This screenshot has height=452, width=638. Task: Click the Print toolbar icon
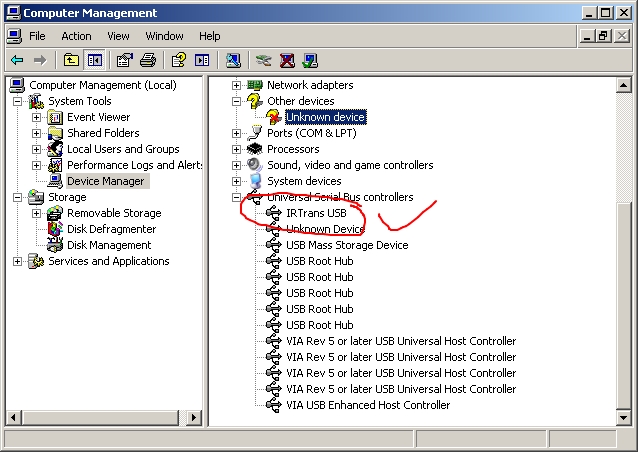(148, 60)
